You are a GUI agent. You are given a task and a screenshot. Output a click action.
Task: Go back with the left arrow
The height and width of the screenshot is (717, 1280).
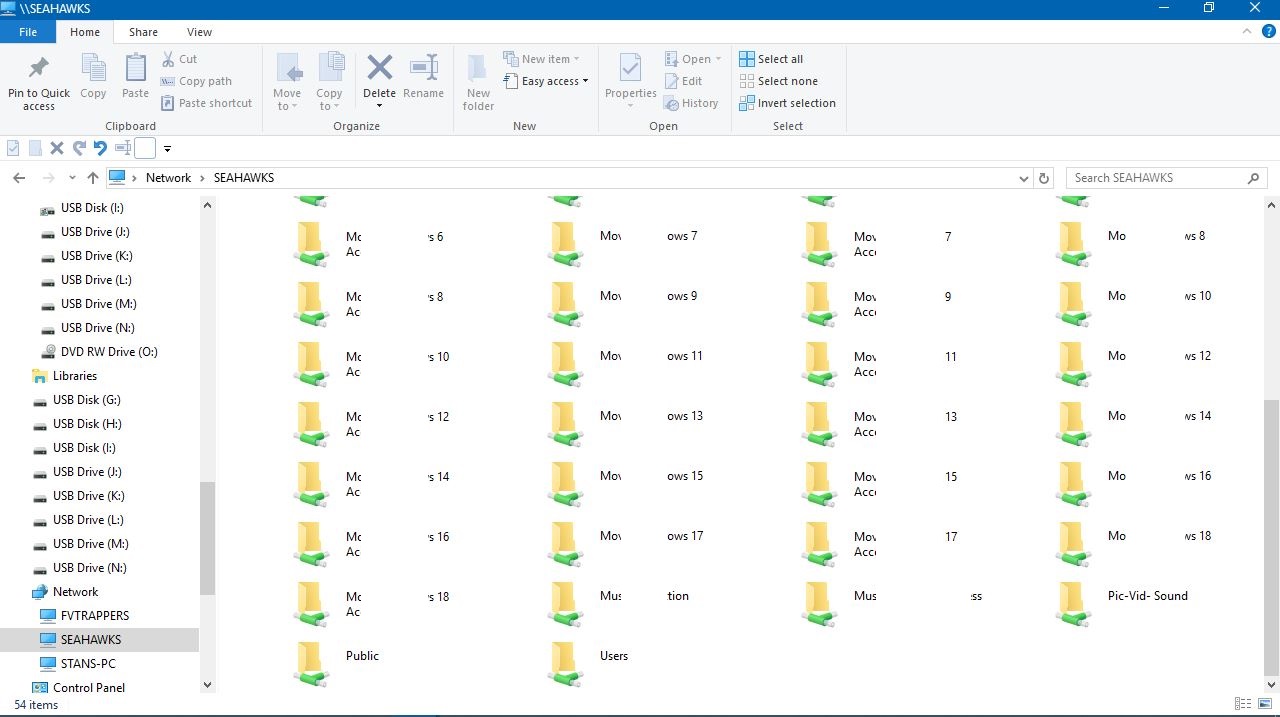(18, 178)
